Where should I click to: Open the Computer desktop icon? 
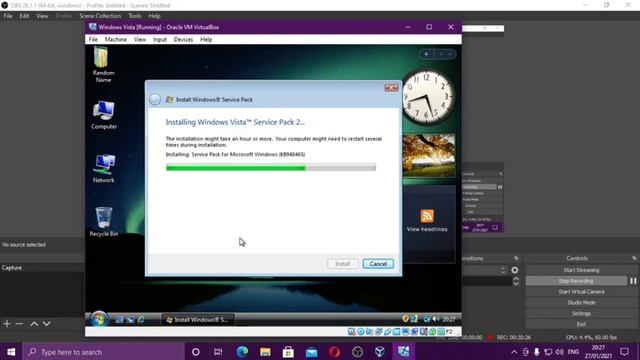pos(104,115)
